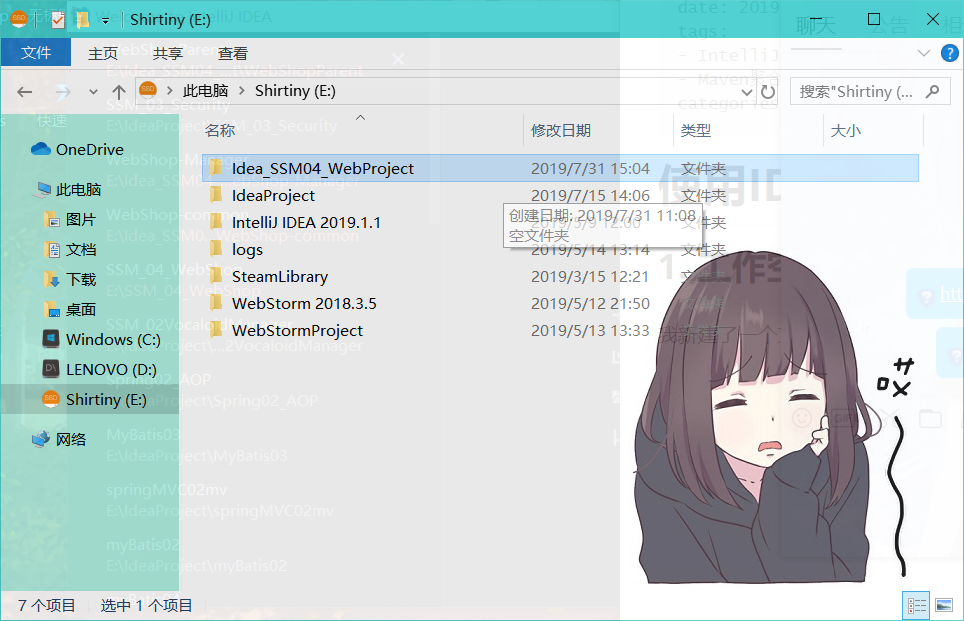
Task: Select the SteamLibrary folder
Action: click(280, 277)
